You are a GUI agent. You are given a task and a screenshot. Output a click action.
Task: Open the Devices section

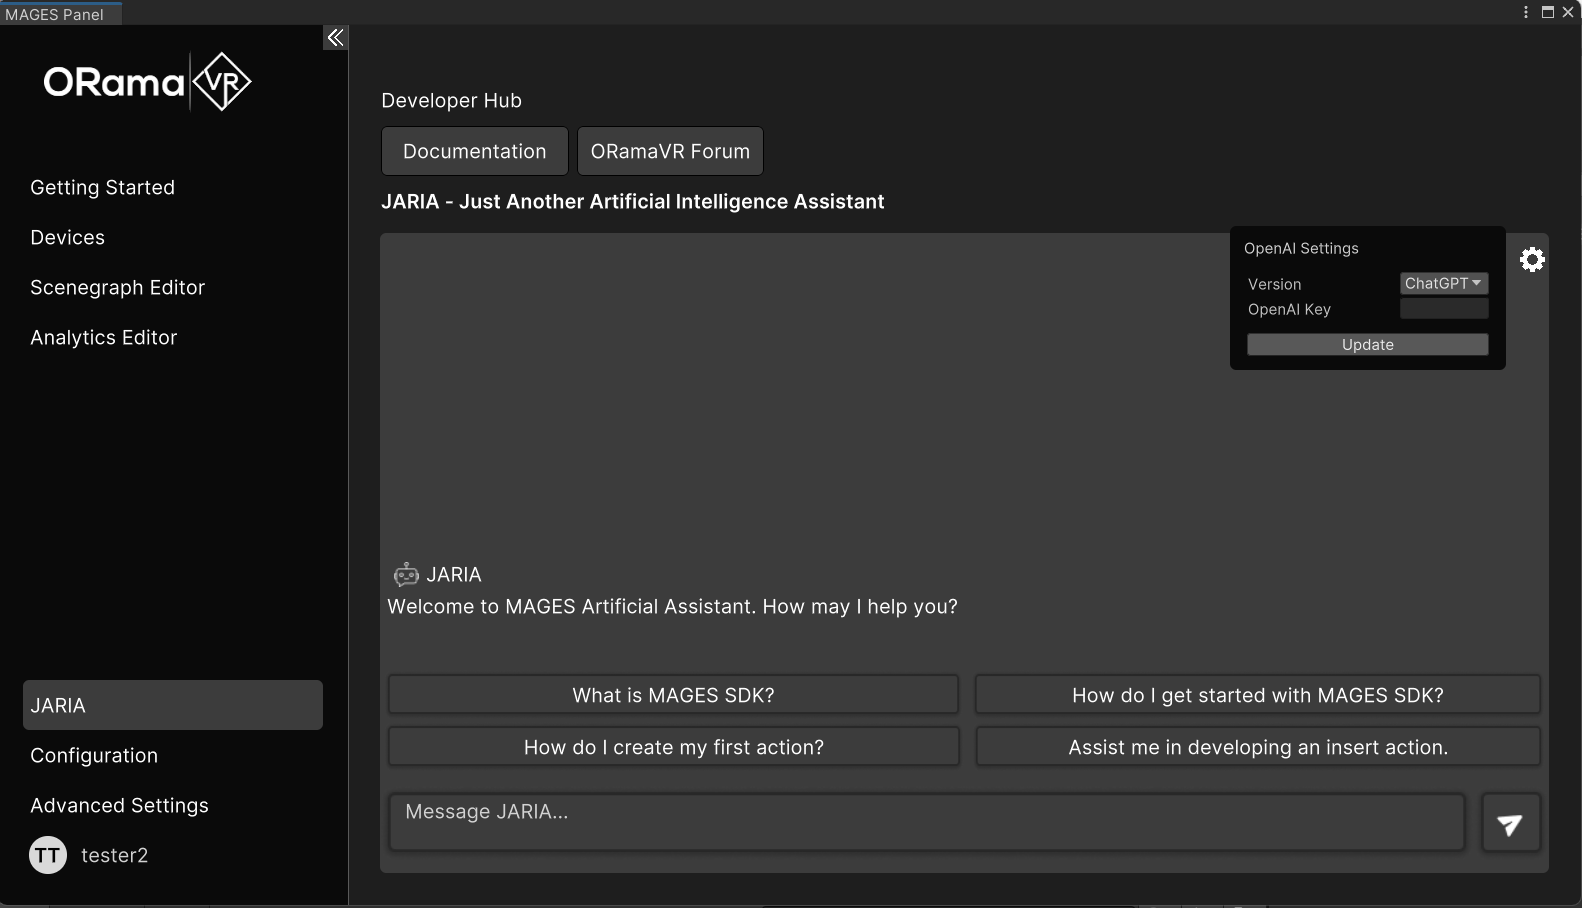68,237
